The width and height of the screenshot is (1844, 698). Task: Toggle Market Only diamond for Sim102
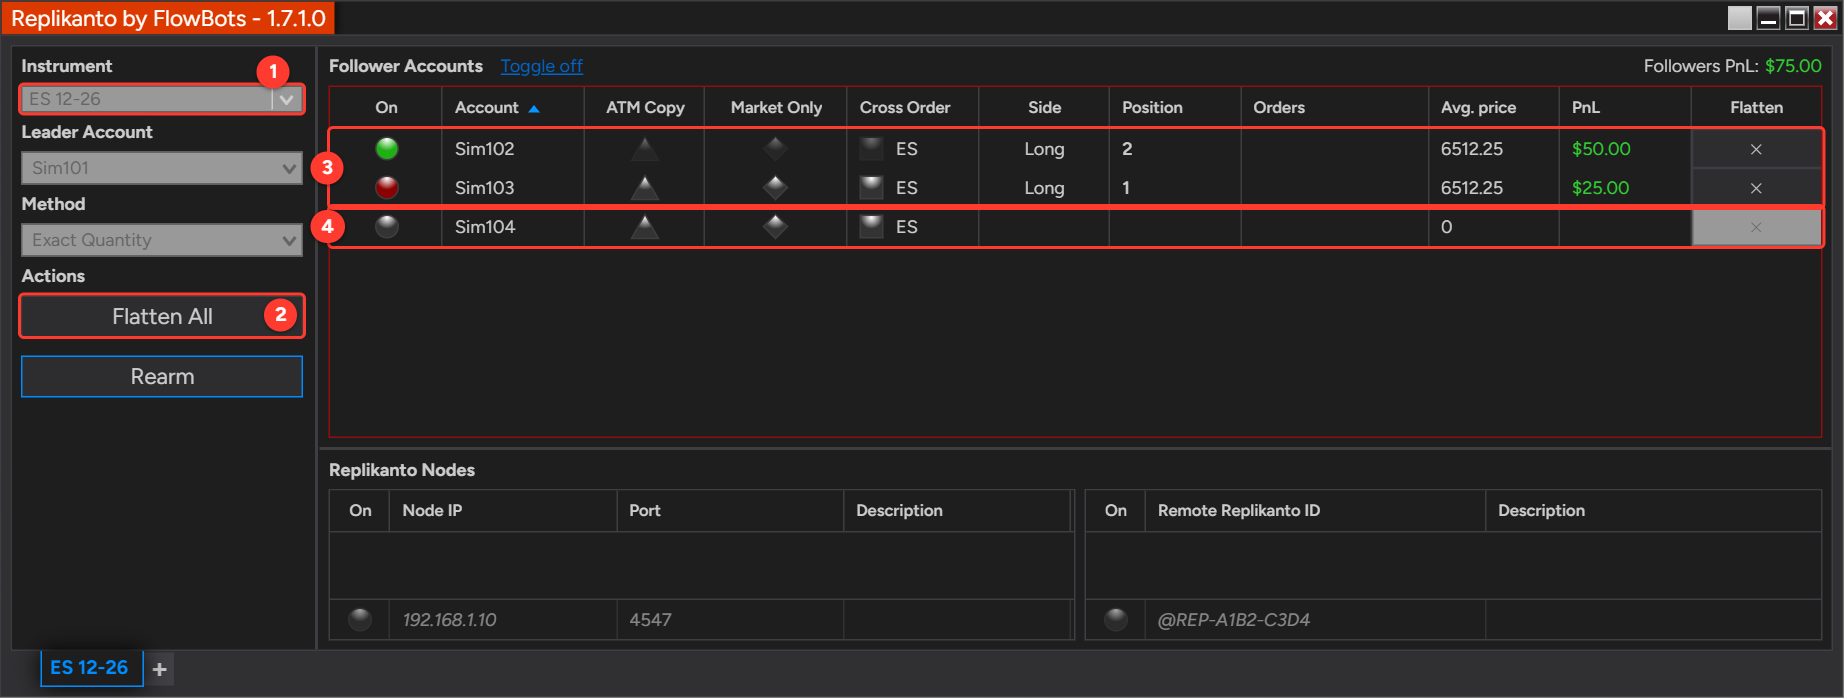point(775,148)
